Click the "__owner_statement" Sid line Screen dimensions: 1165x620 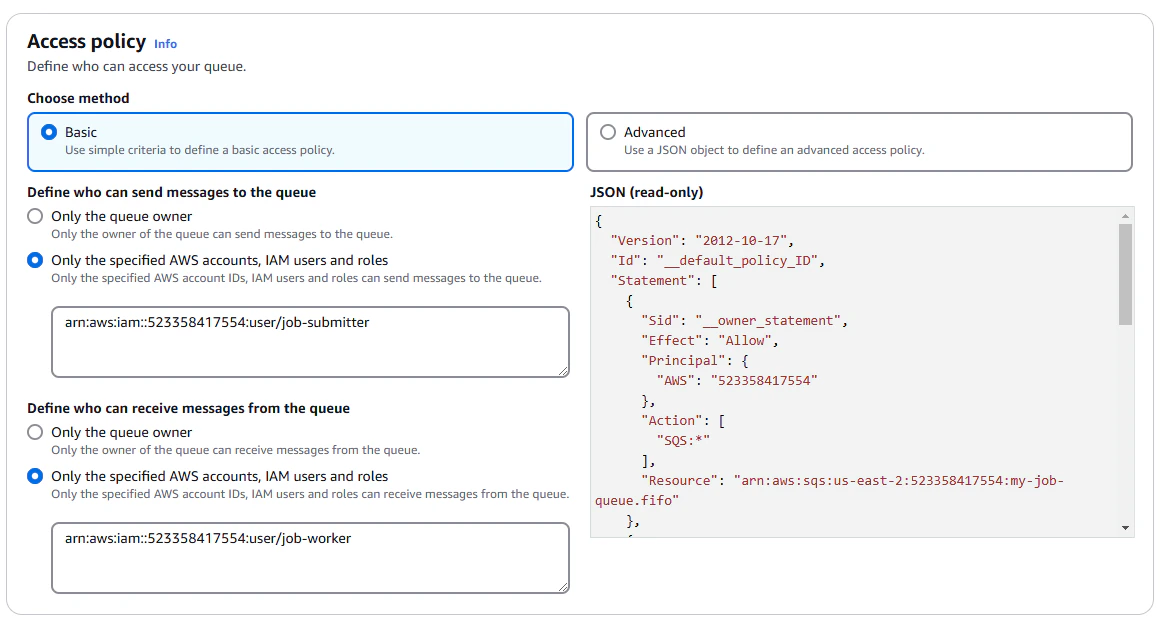pos(744,320)
